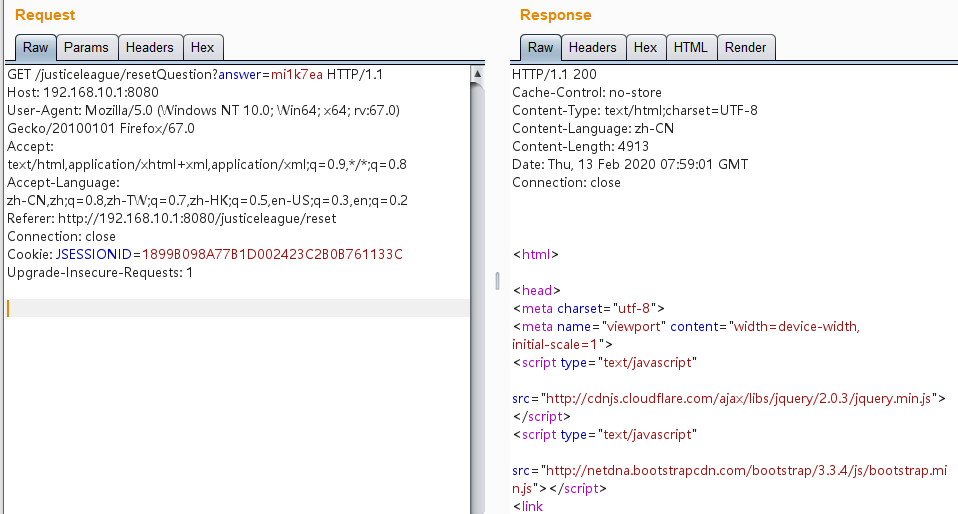Click the Referer header URL in the request

point(198,219)
